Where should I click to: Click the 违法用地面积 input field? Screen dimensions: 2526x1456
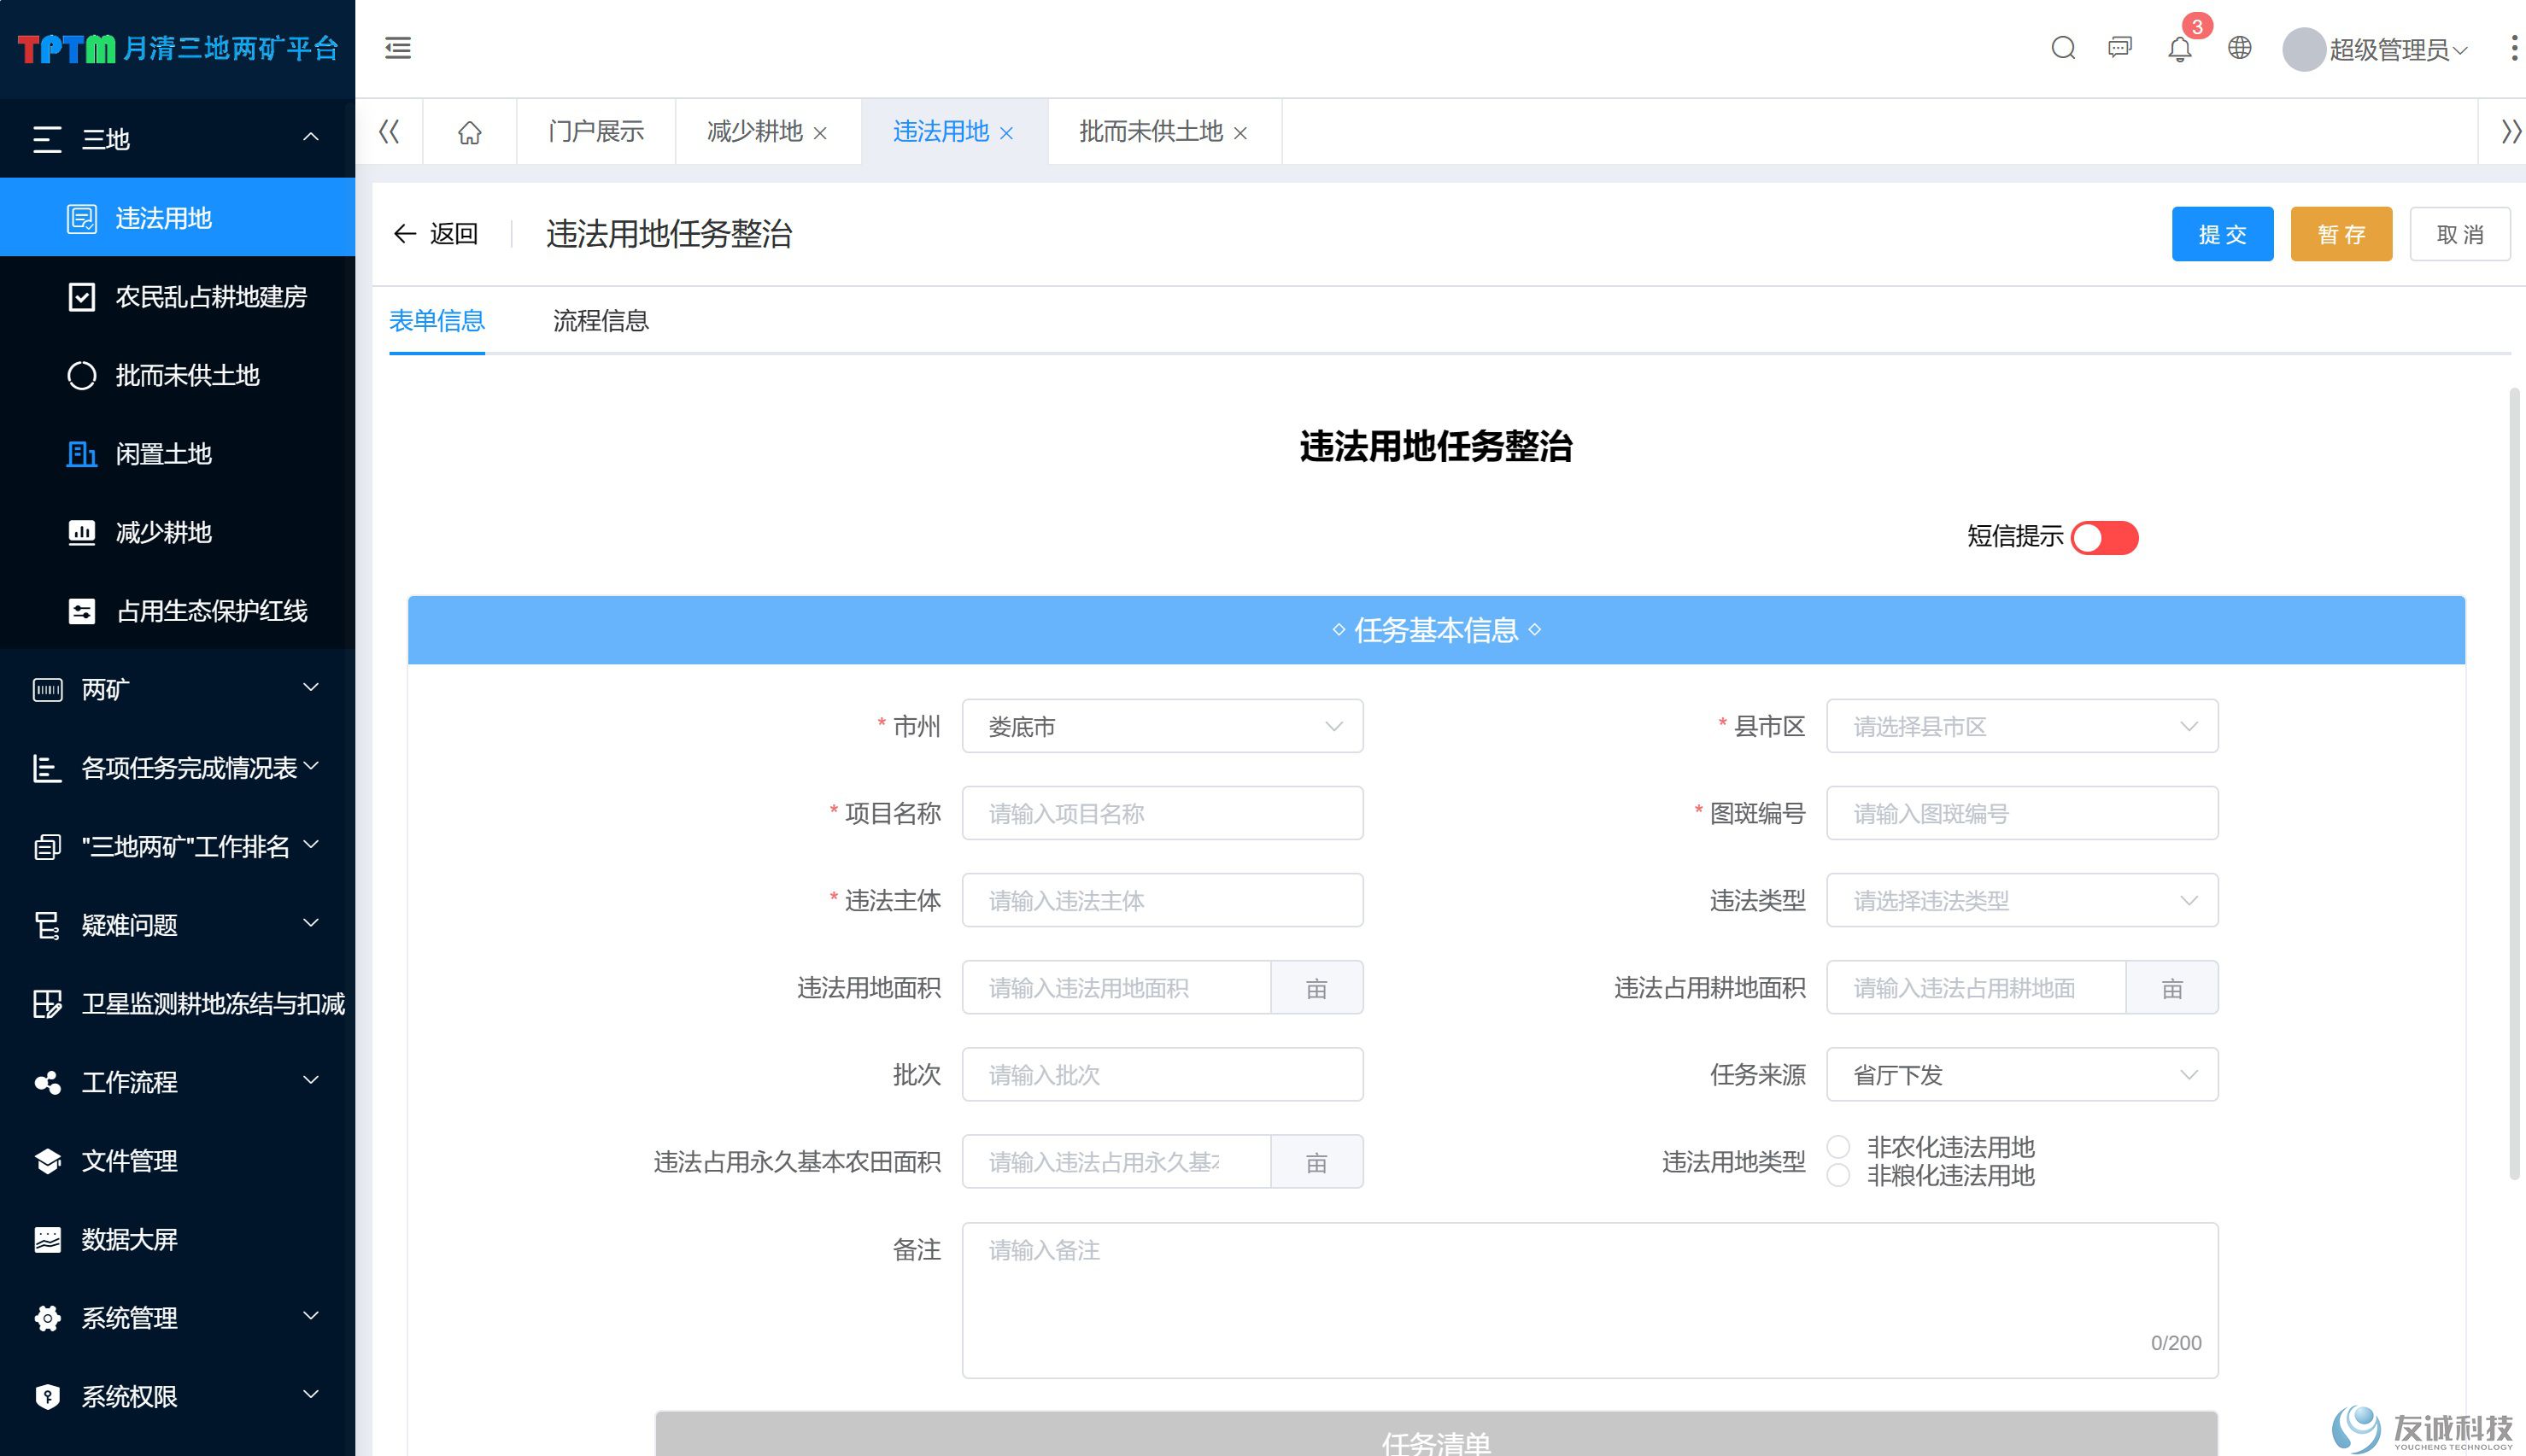pos(1117,988)
